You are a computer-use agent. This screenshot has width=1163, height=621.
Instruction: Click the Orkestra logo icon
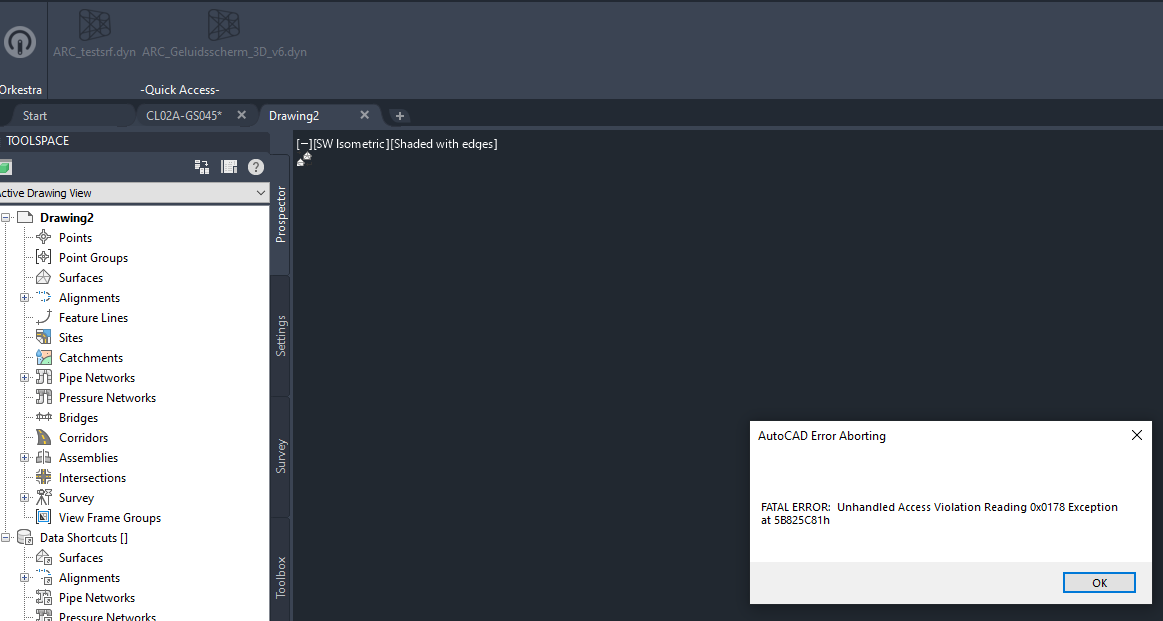18,42
